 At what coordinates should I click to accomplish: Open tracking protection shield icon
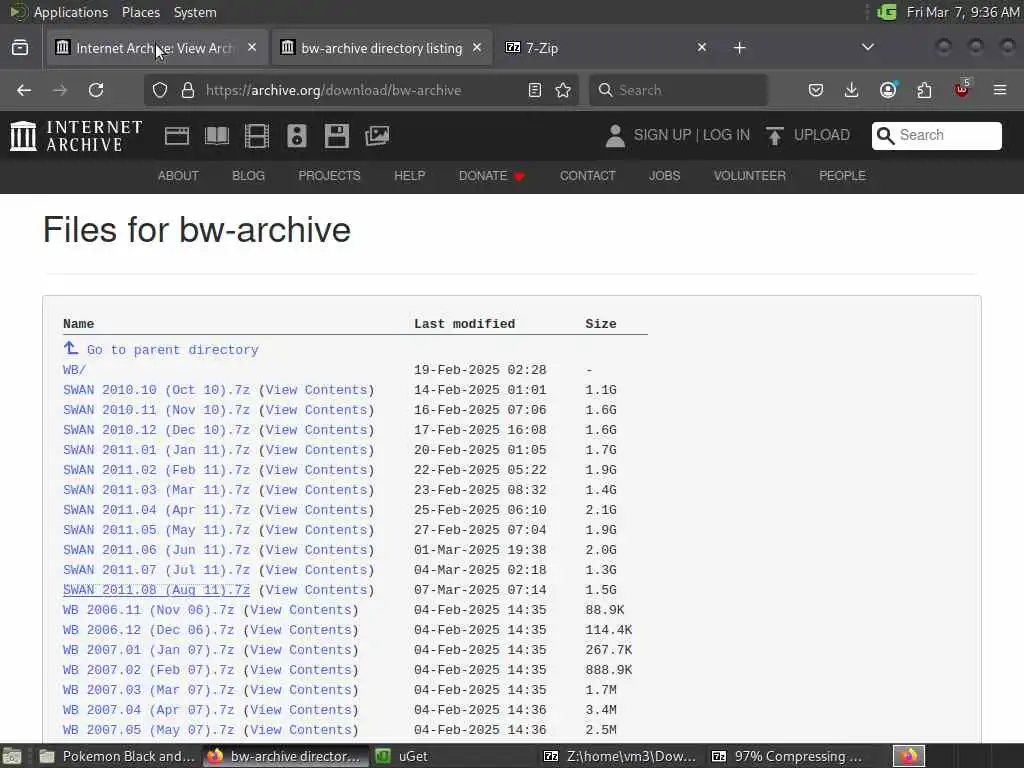click(x=160, y=90)
